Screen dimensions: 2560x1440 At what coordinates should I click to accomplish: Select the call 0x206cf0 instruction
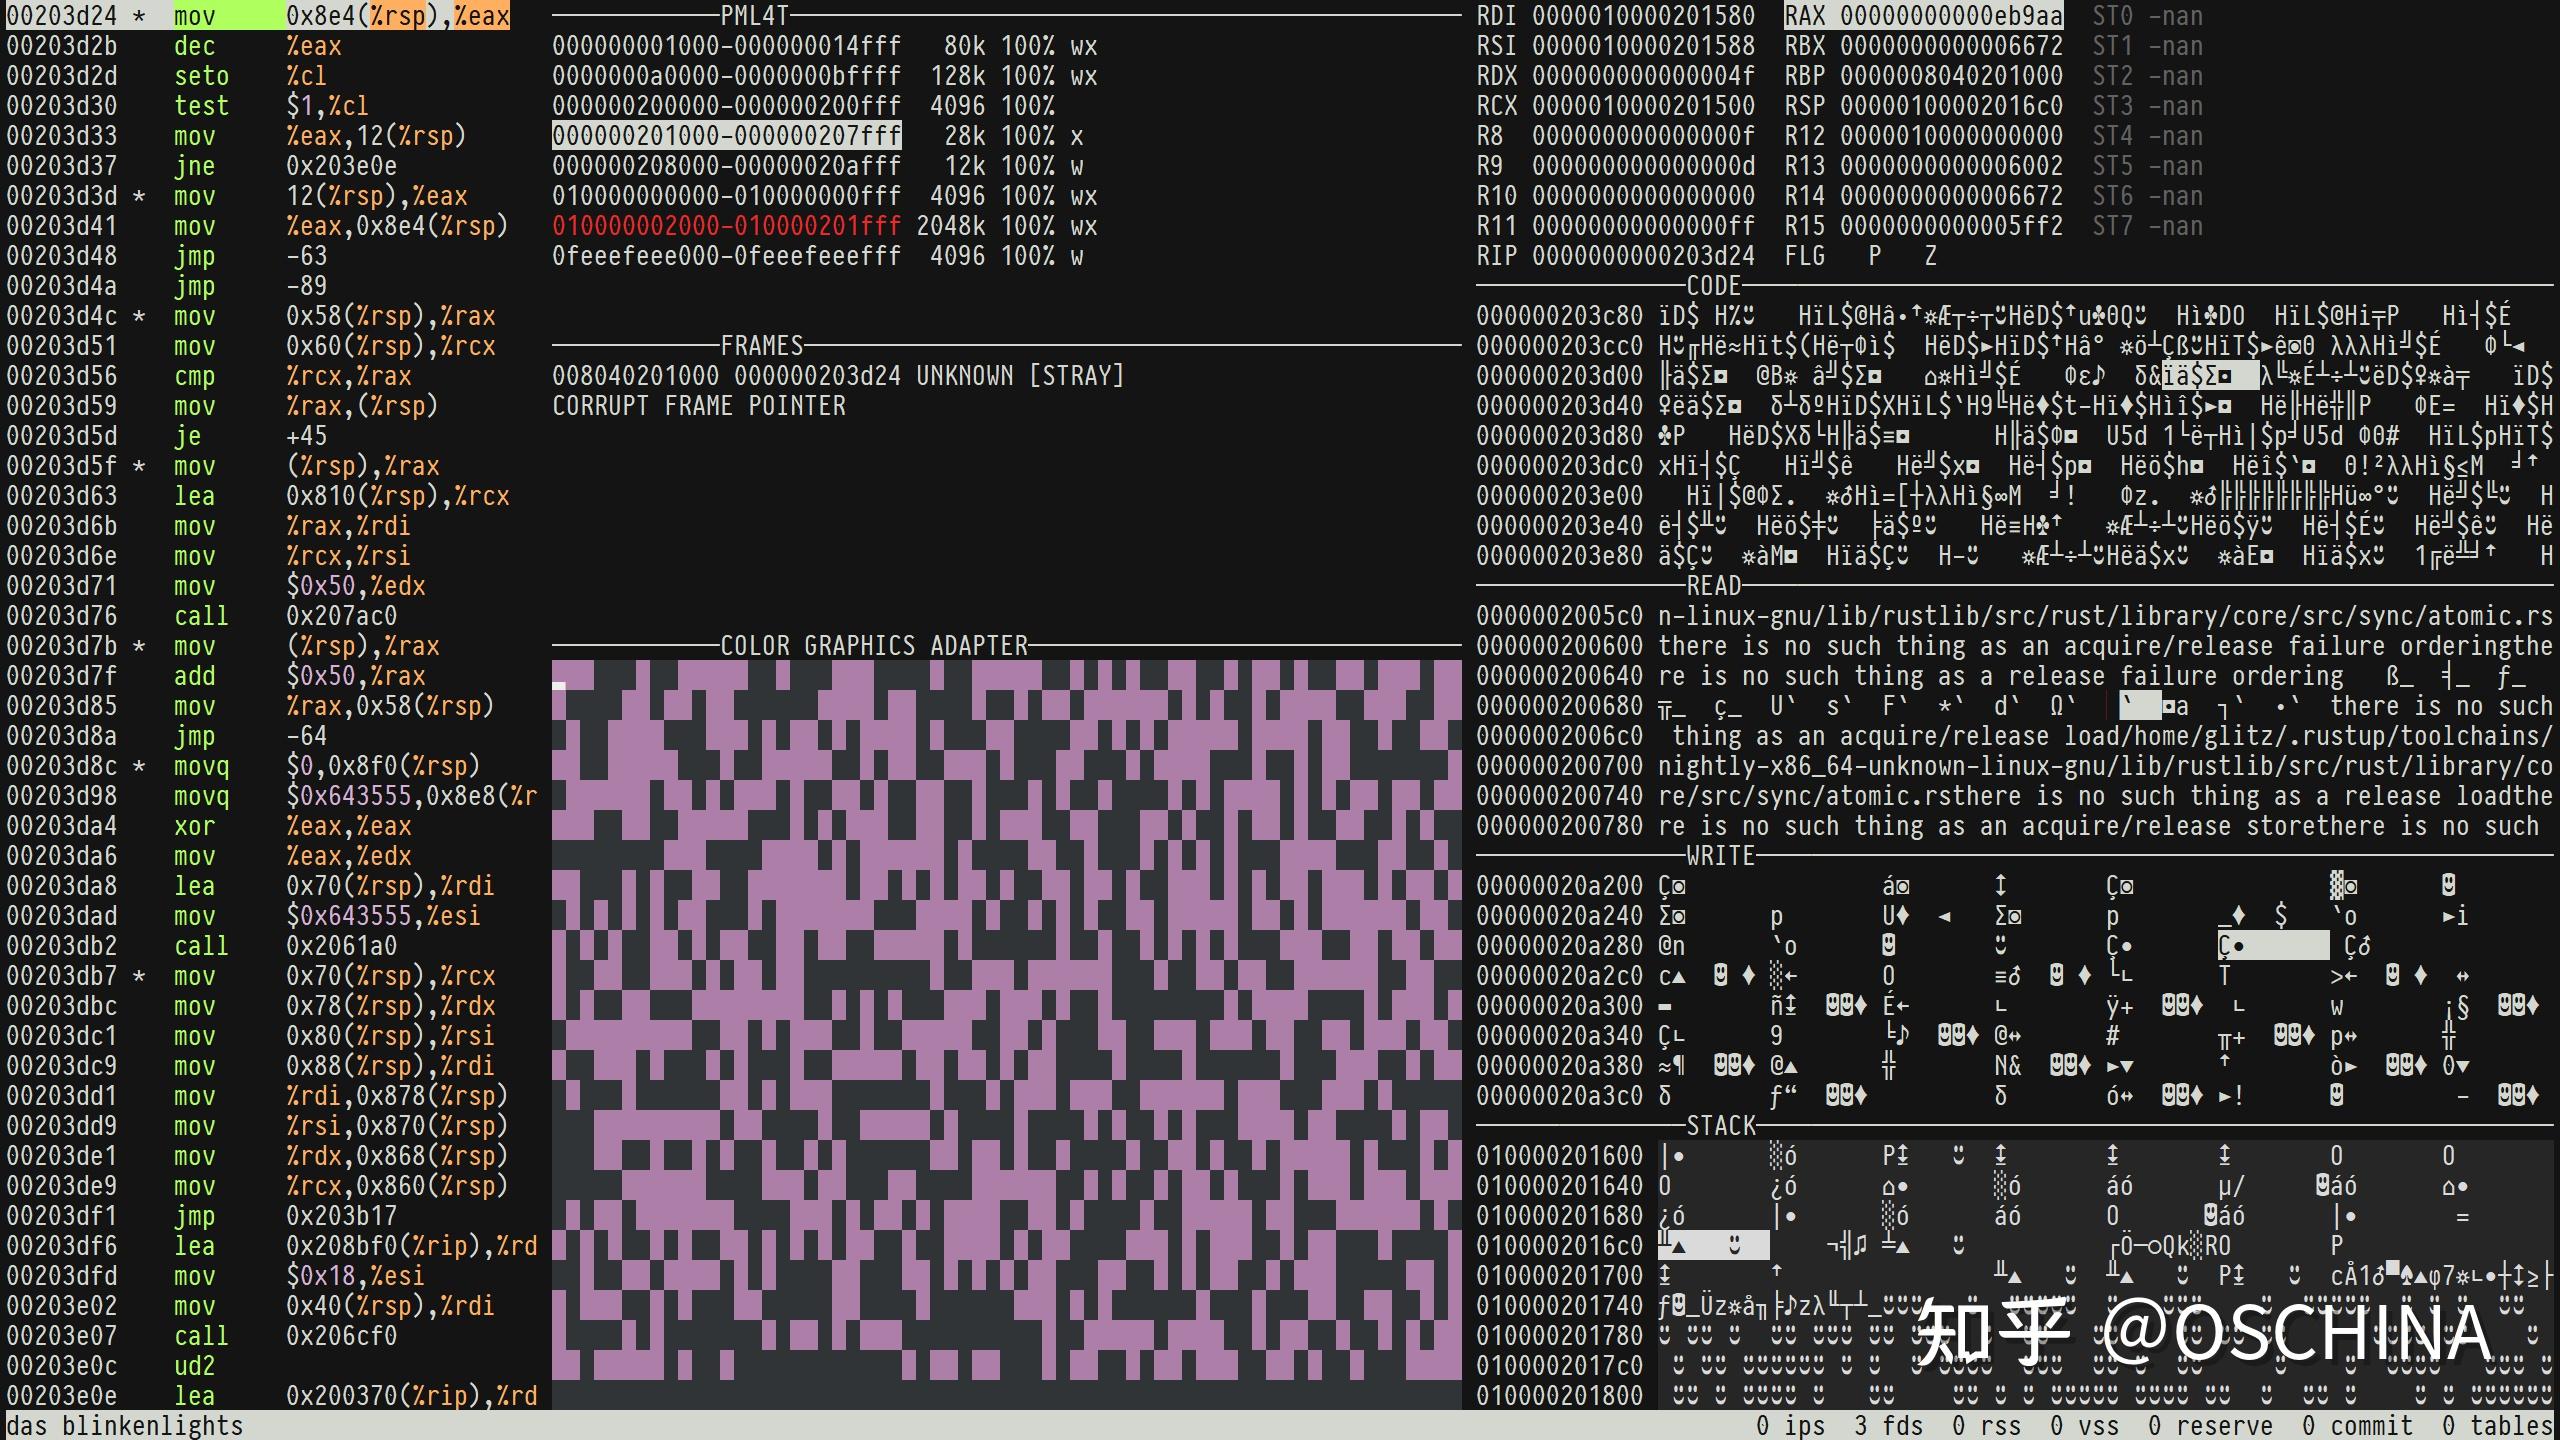coord(202,1336)
